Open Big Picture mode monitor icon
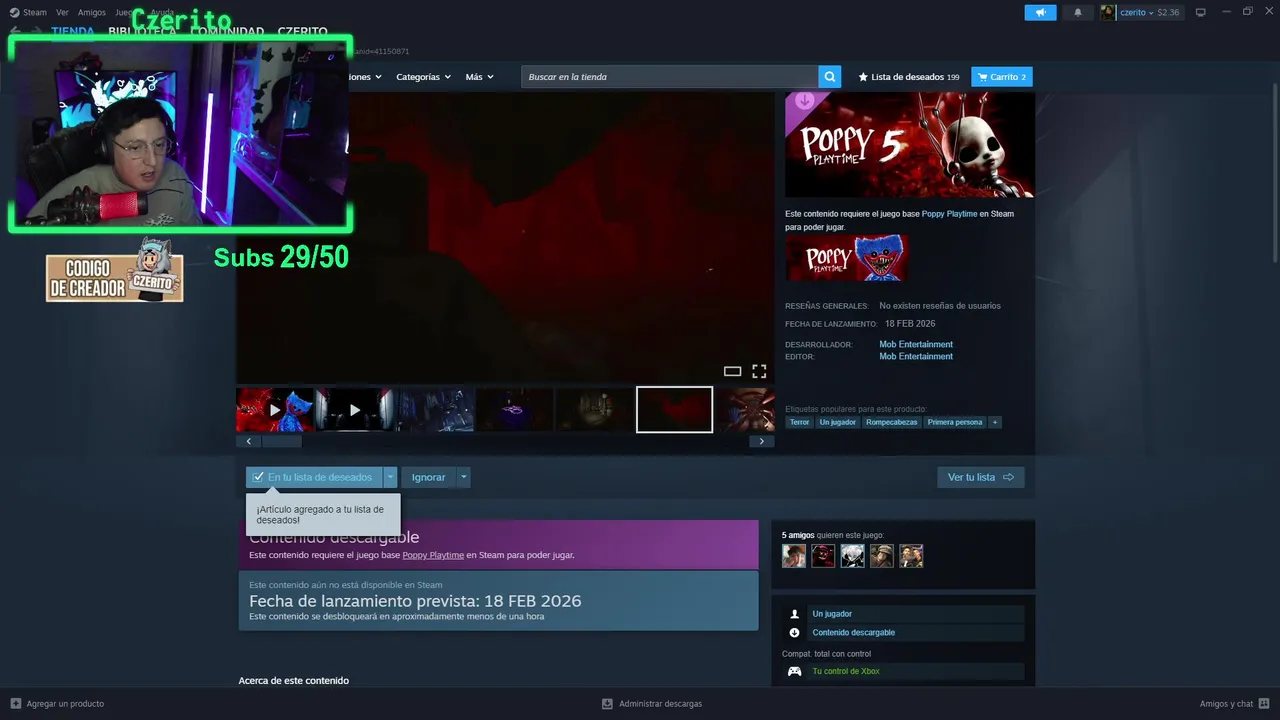This screenshot has height=720, width=1280. [x=1201, y=13]
